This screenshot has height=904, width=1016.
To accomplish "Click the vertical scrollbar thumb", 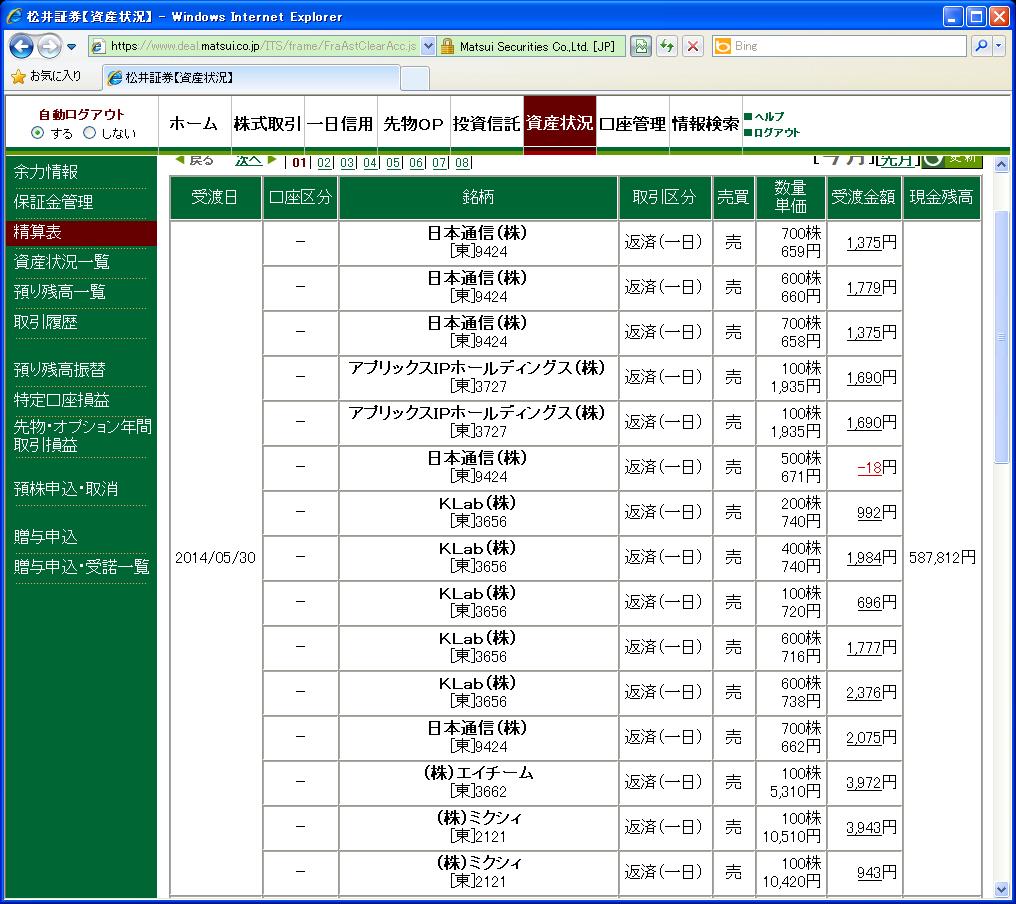I will (1001, 336).
